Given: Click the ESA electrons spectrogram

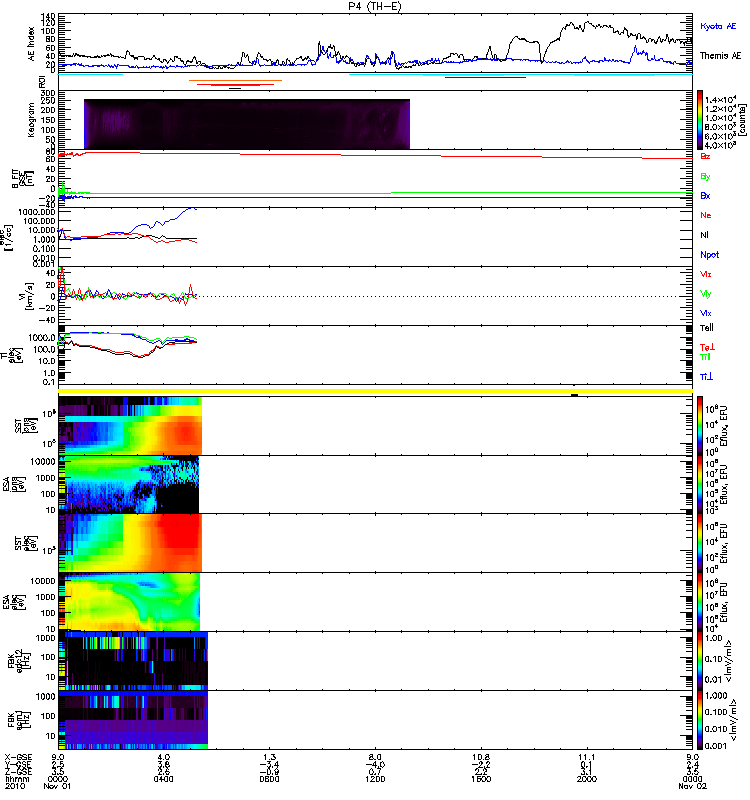Looking at the screenshot, I should [129, 602].
